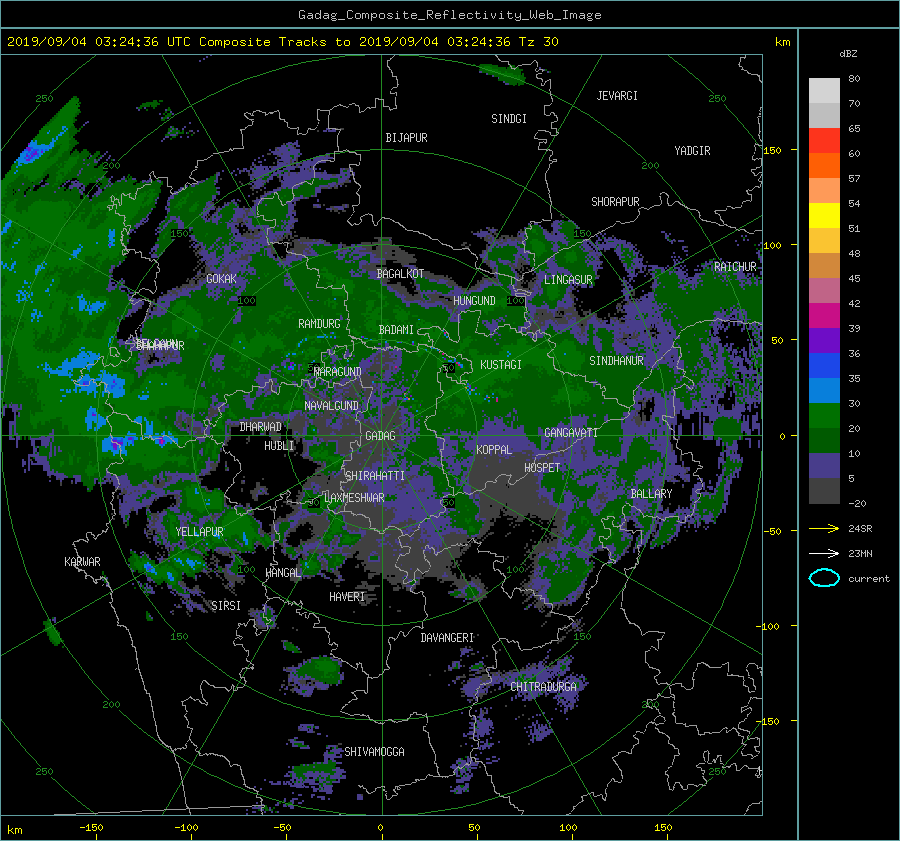Click the 'YELLAPUR' city label
The height and width of the screenshot is (841, 900).
(199, 532)
